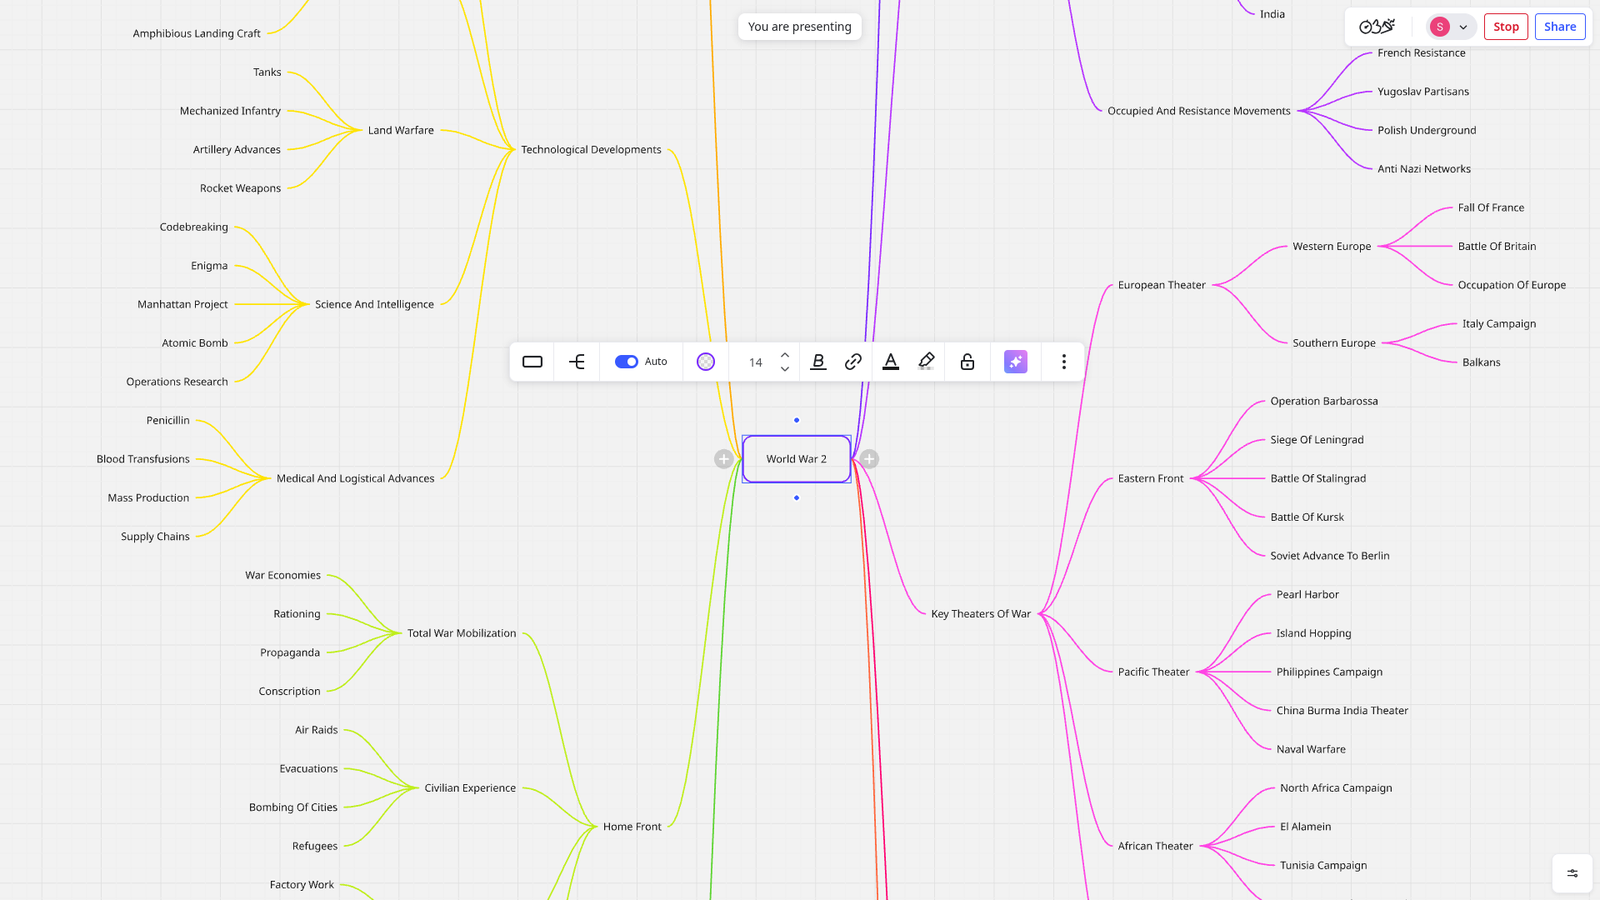The height and width of the screenshot is (900, 1600).
Task: Click the Rocket Weapons node
Action: 240,188
